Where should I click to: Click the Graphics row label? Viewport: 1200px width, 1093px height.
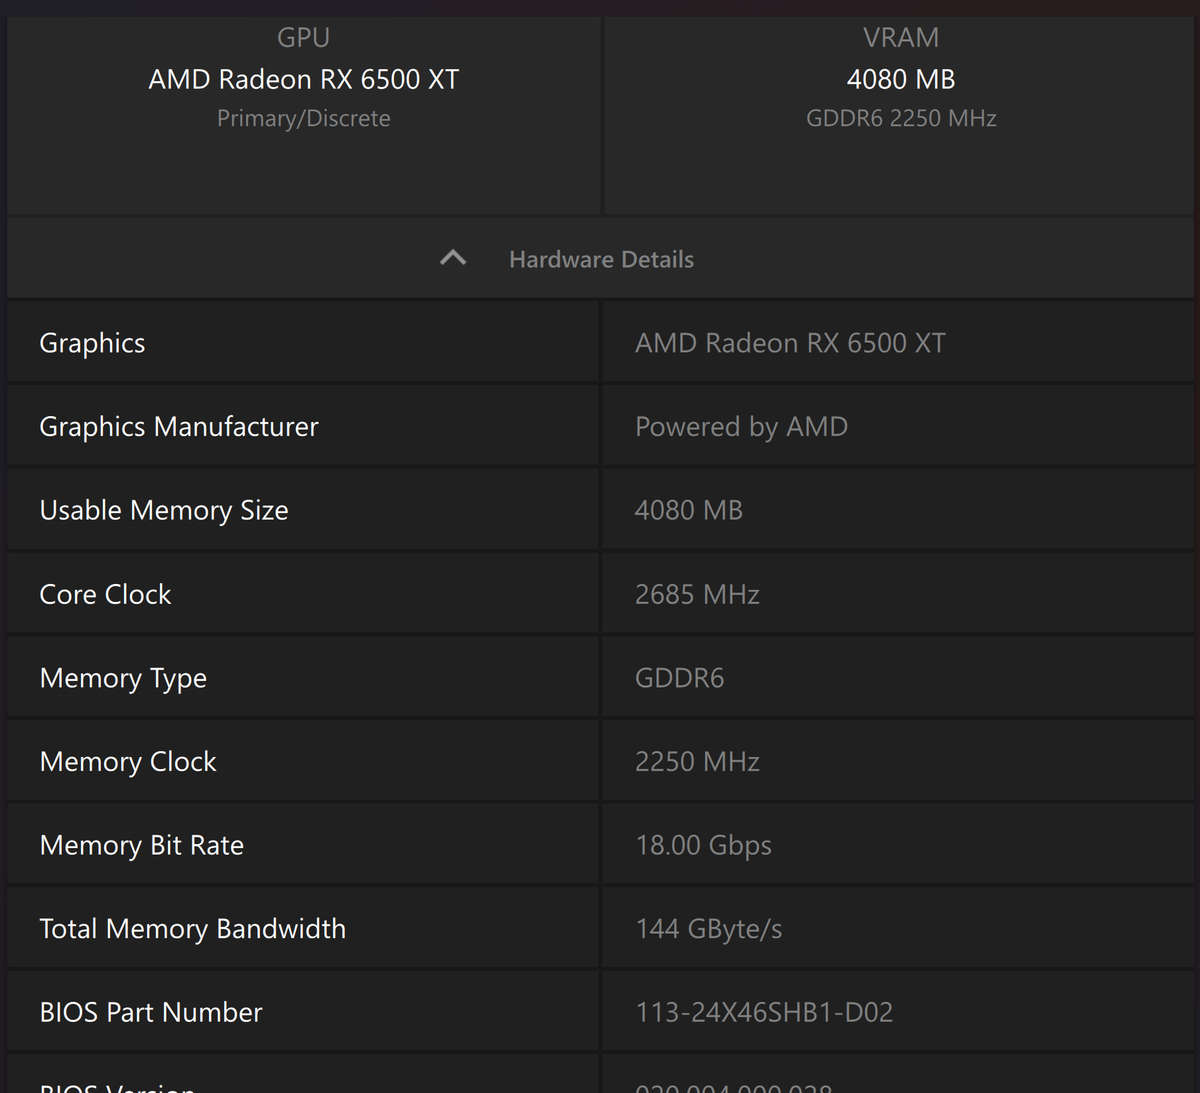92,343
